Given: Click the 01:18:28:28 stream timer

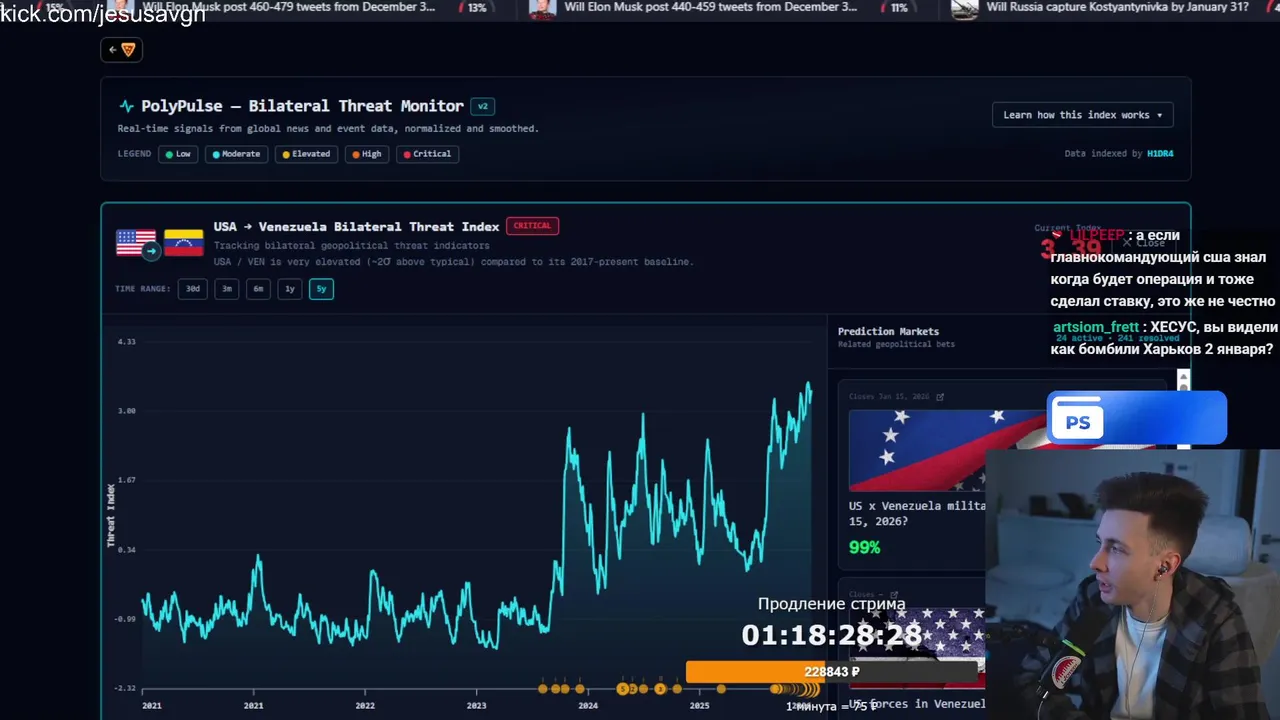Looking at the screenshot, I should pyautogui.click(x=832, y=635).
